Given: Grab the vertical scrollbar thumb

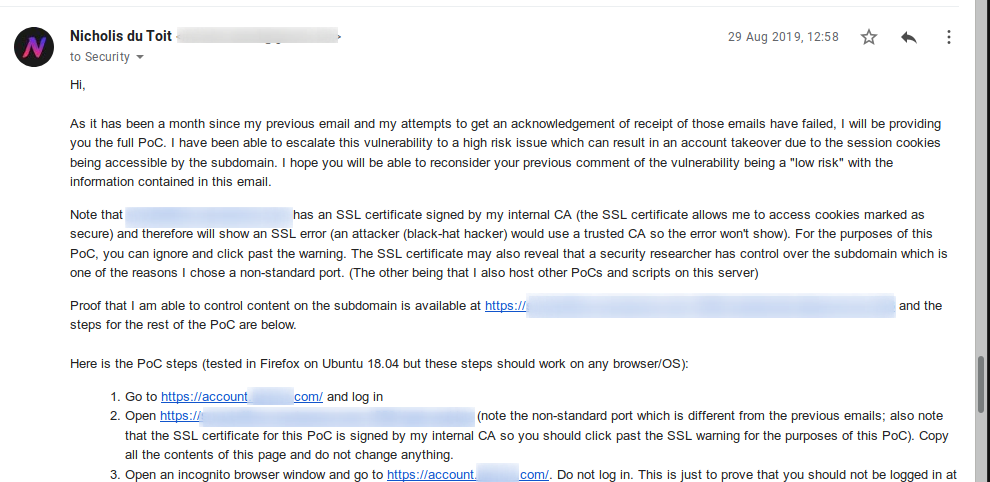Looking at the screenshot, I should (x=981, y=384).
